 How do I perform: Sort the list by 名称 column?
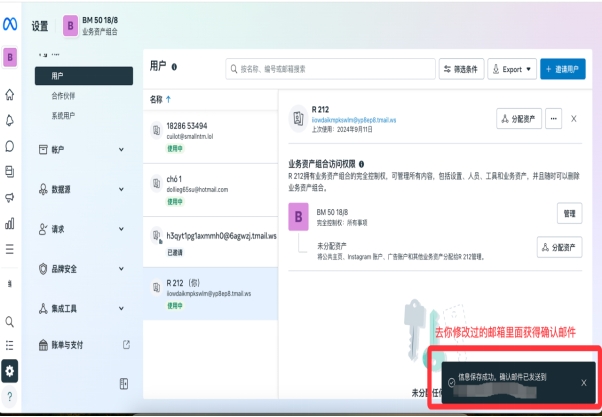tap(160, 100)
